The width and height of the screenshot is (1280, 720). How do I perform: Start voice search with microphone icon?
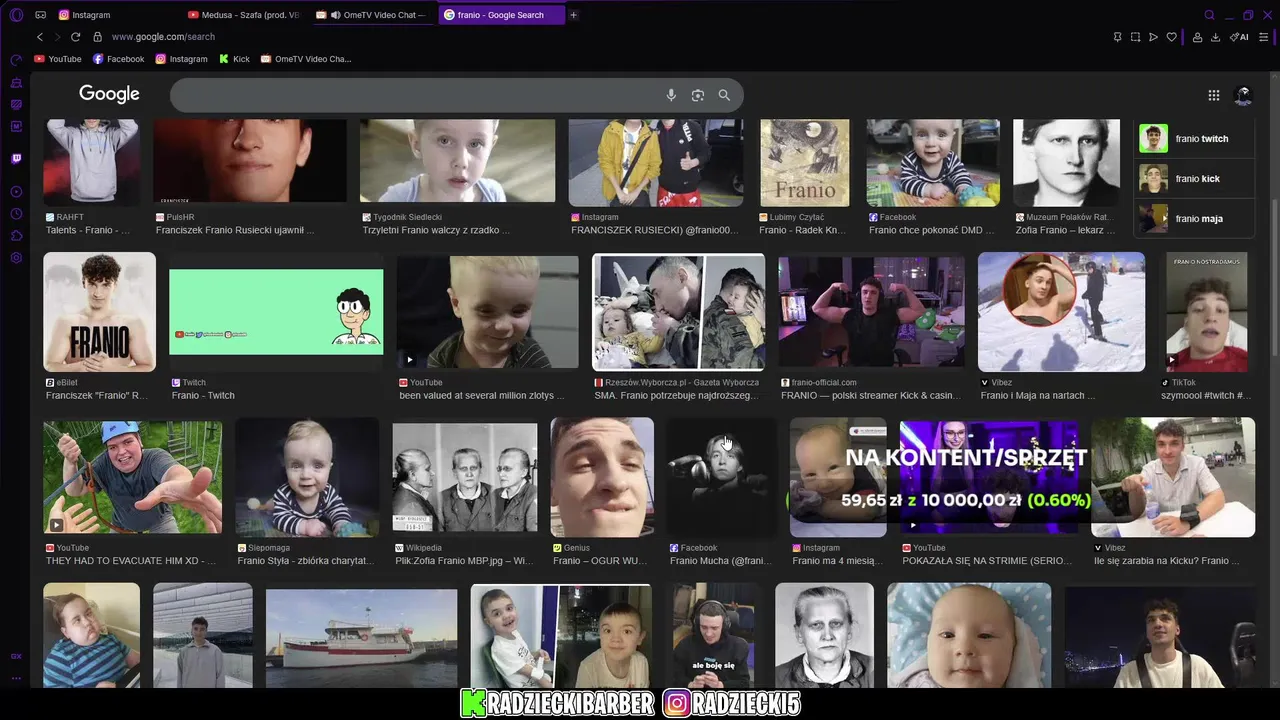pyautogui.click(x=671, y=95)
